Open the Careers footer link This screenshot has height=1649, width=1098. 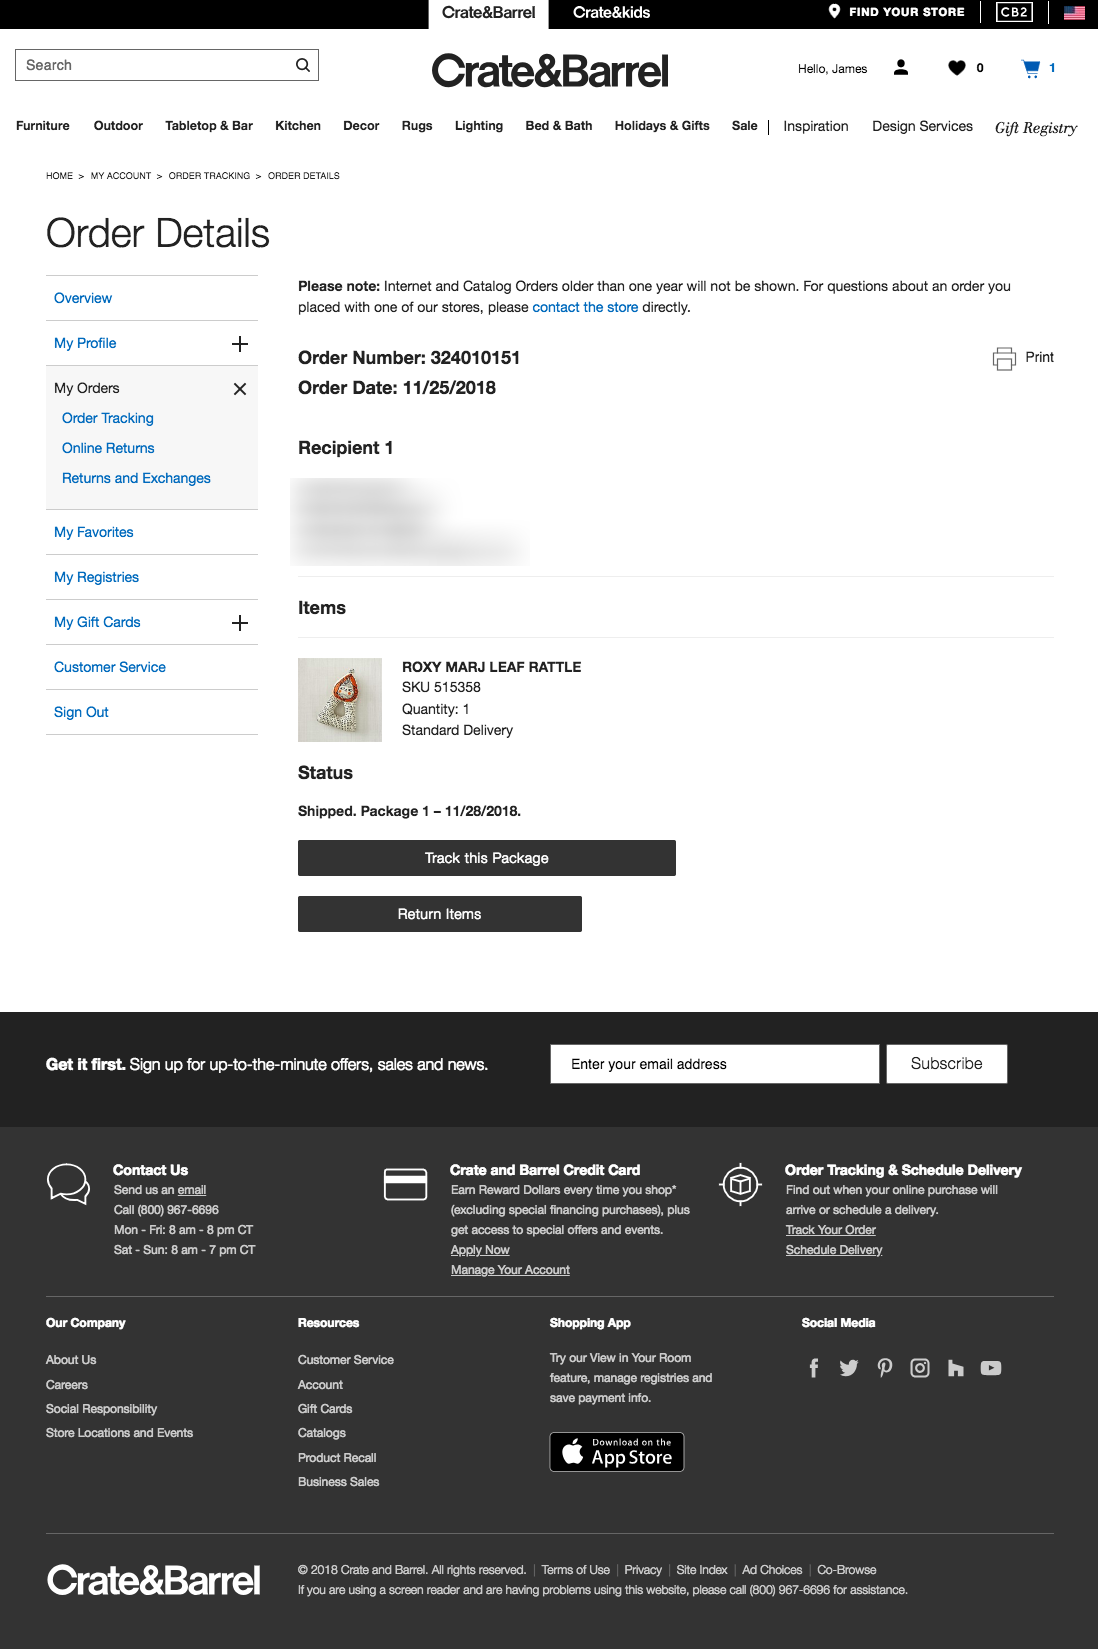[67, 1385]
